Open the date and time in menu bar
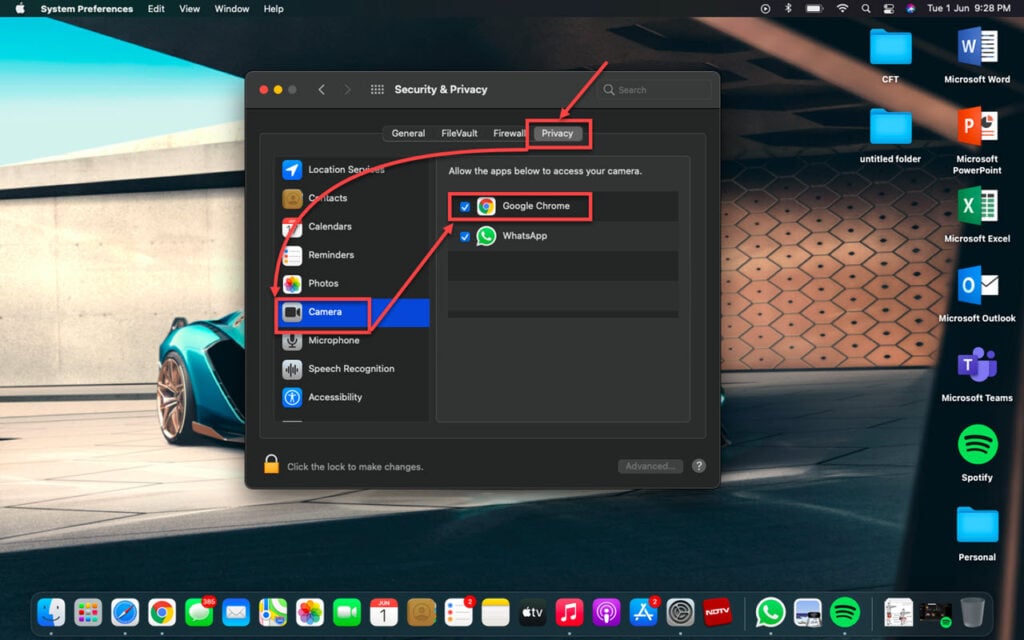 968,8
